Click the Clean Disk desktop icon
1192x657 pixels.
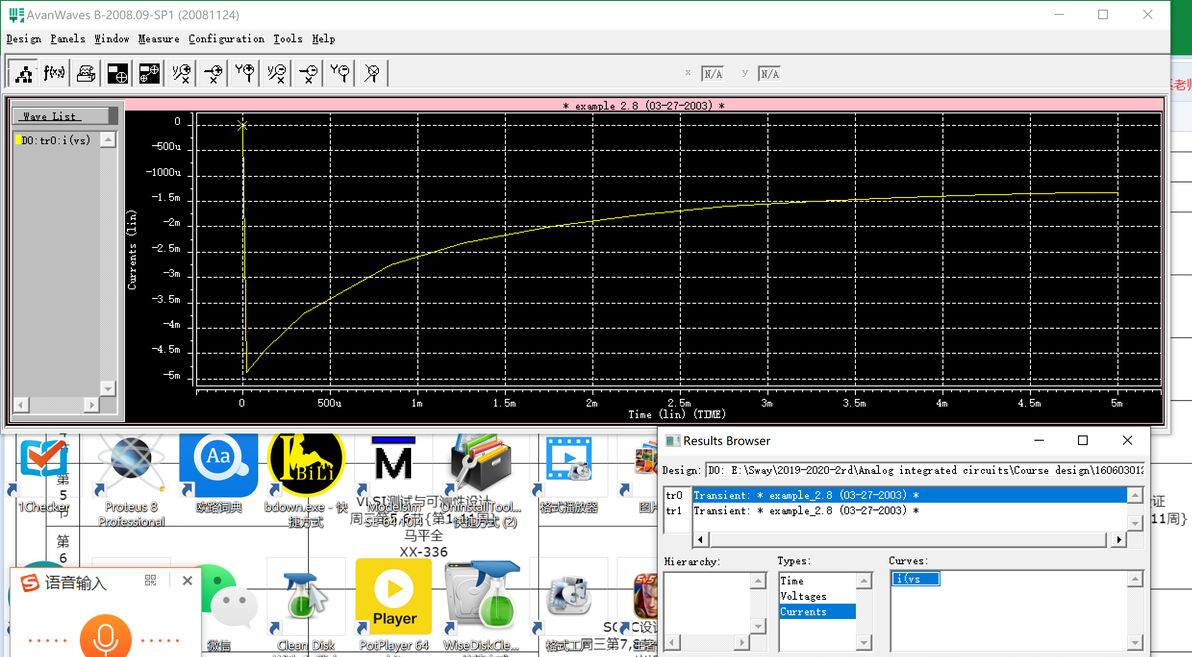(306, 605)
